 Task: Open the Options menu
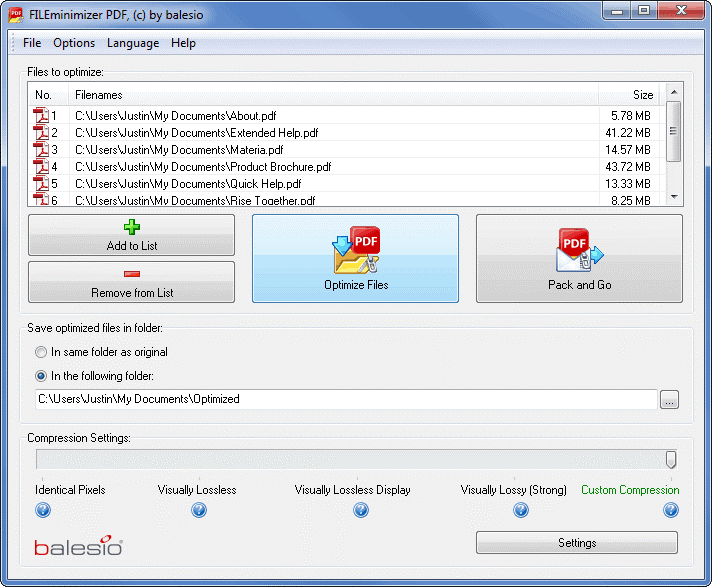(74, 43)
